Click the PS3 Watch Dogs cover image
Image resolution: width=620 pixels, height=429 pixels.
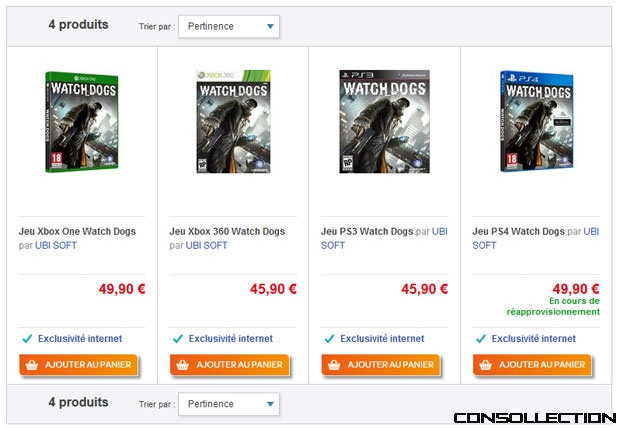tap(384, 121)
